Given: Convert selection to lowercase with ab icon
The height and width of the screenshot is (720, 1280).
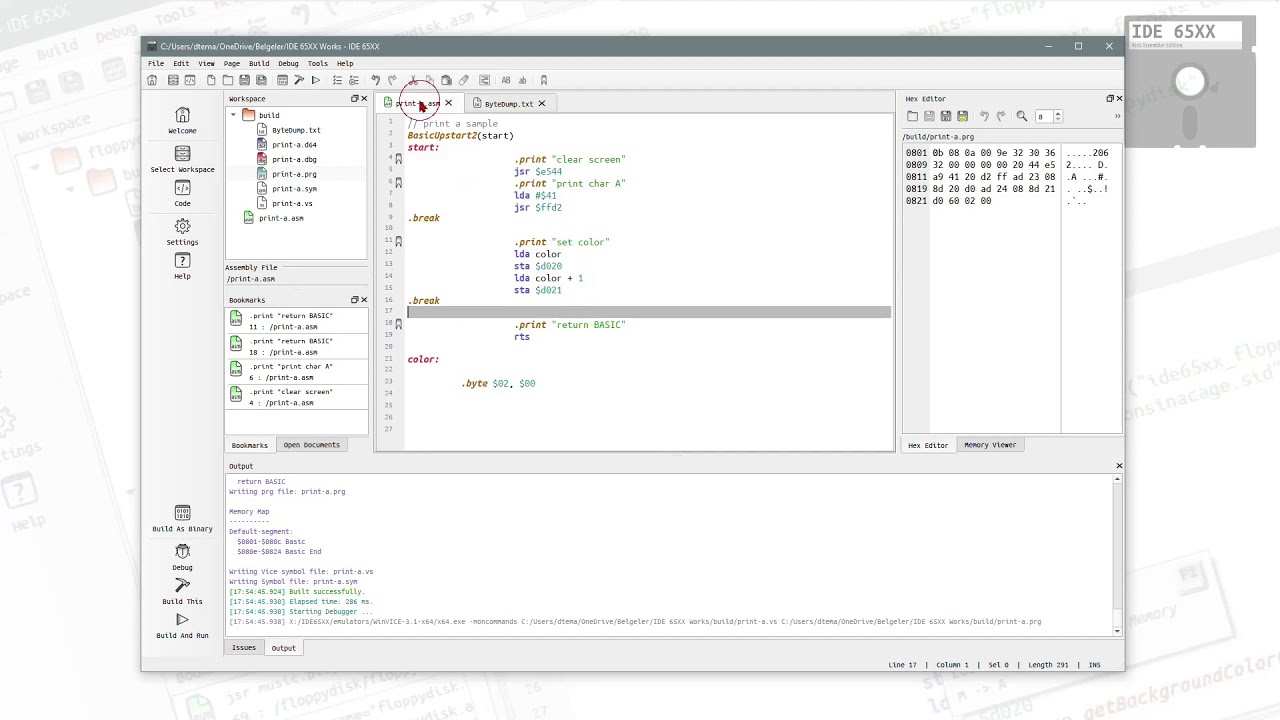Looking at the screenshot, I should [522, 80].
